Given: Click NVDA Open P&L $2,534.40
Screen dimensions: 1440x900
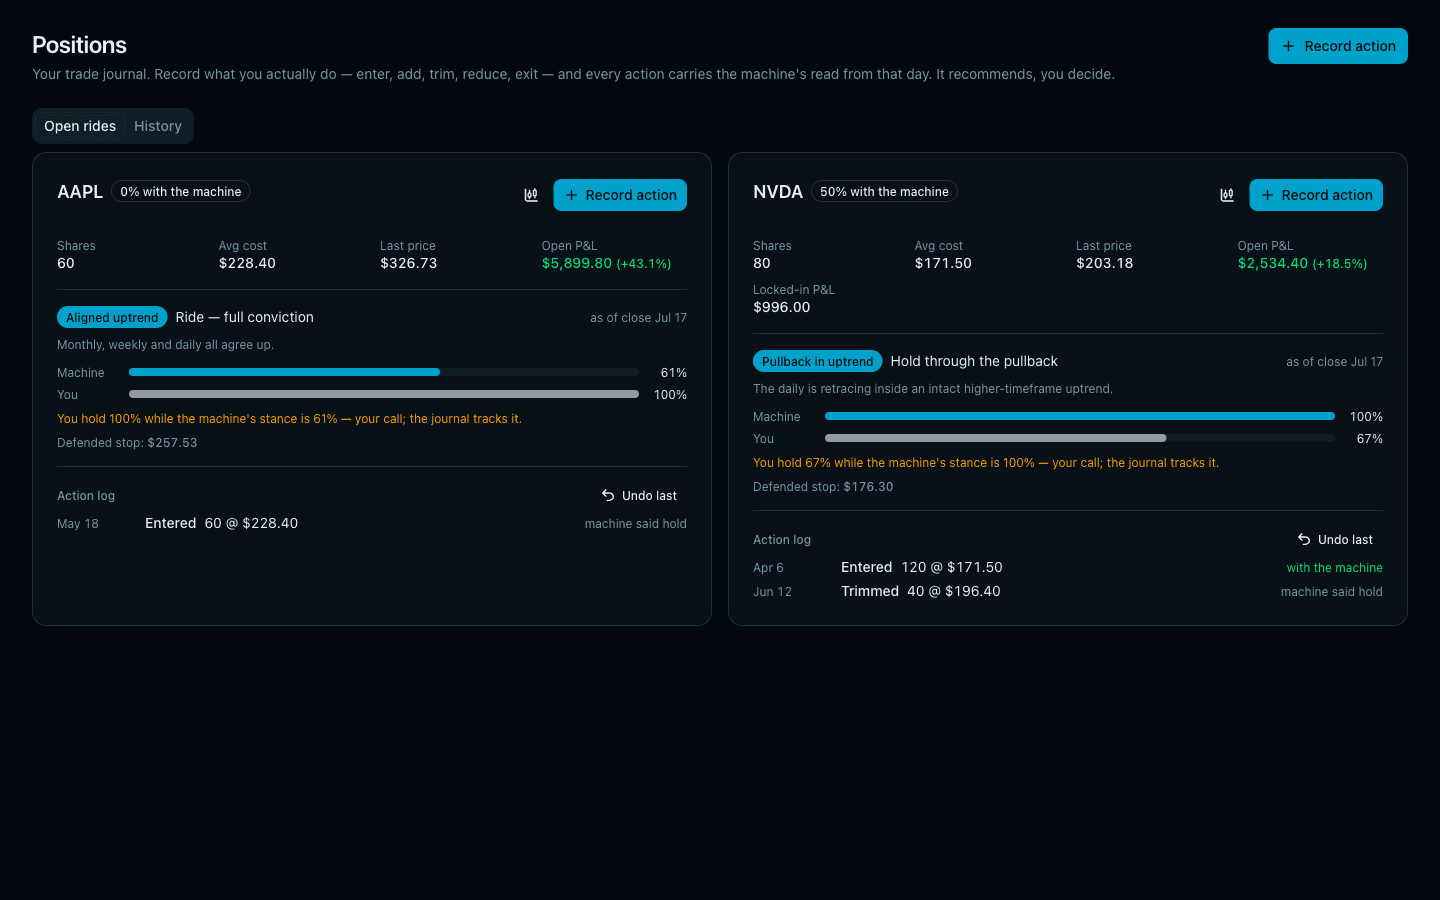Looking at the screenshot, I should (x=1302, y=263).
